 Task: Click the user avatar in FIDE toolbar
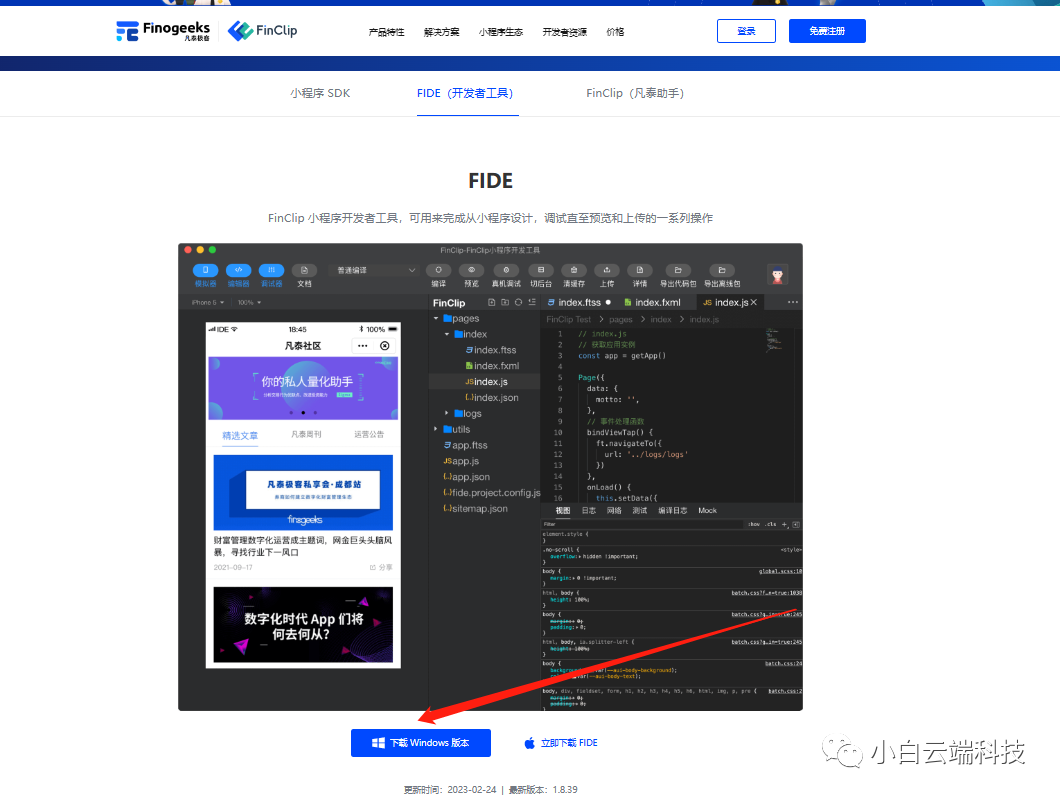(777, 275)
